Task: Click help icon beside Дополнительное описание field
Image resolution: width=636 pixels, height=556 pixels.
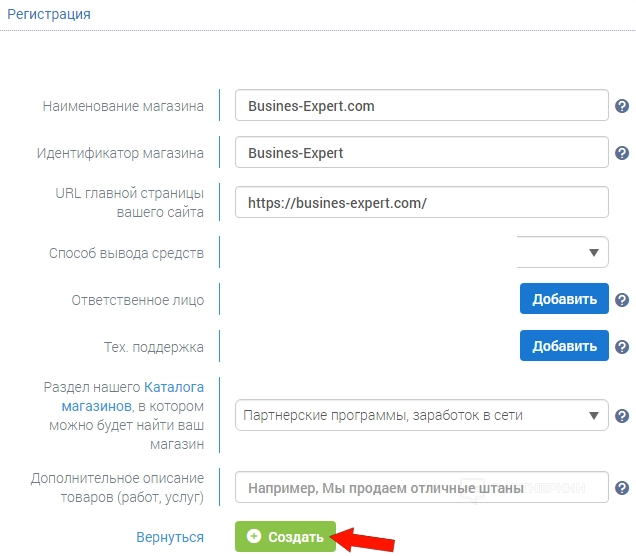Action: click(x=621, y=488)
